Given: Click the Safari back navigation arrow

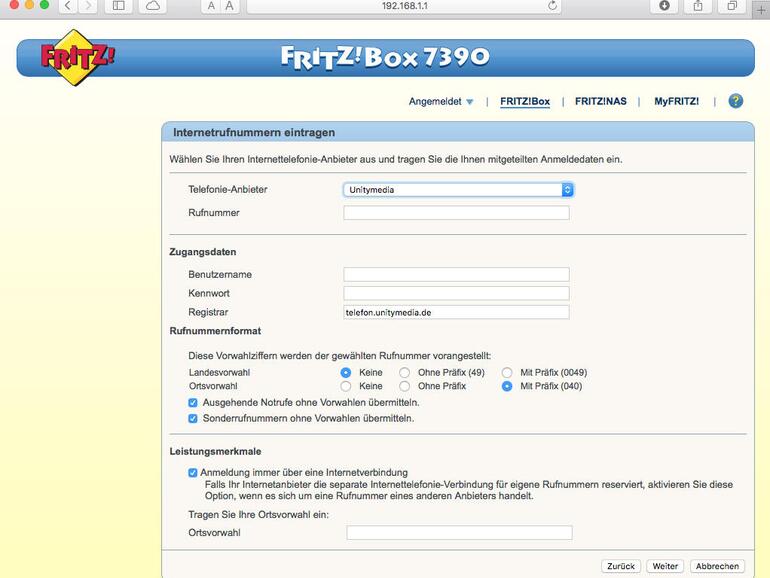Looking at the screenshot, I should coord(68,5).
